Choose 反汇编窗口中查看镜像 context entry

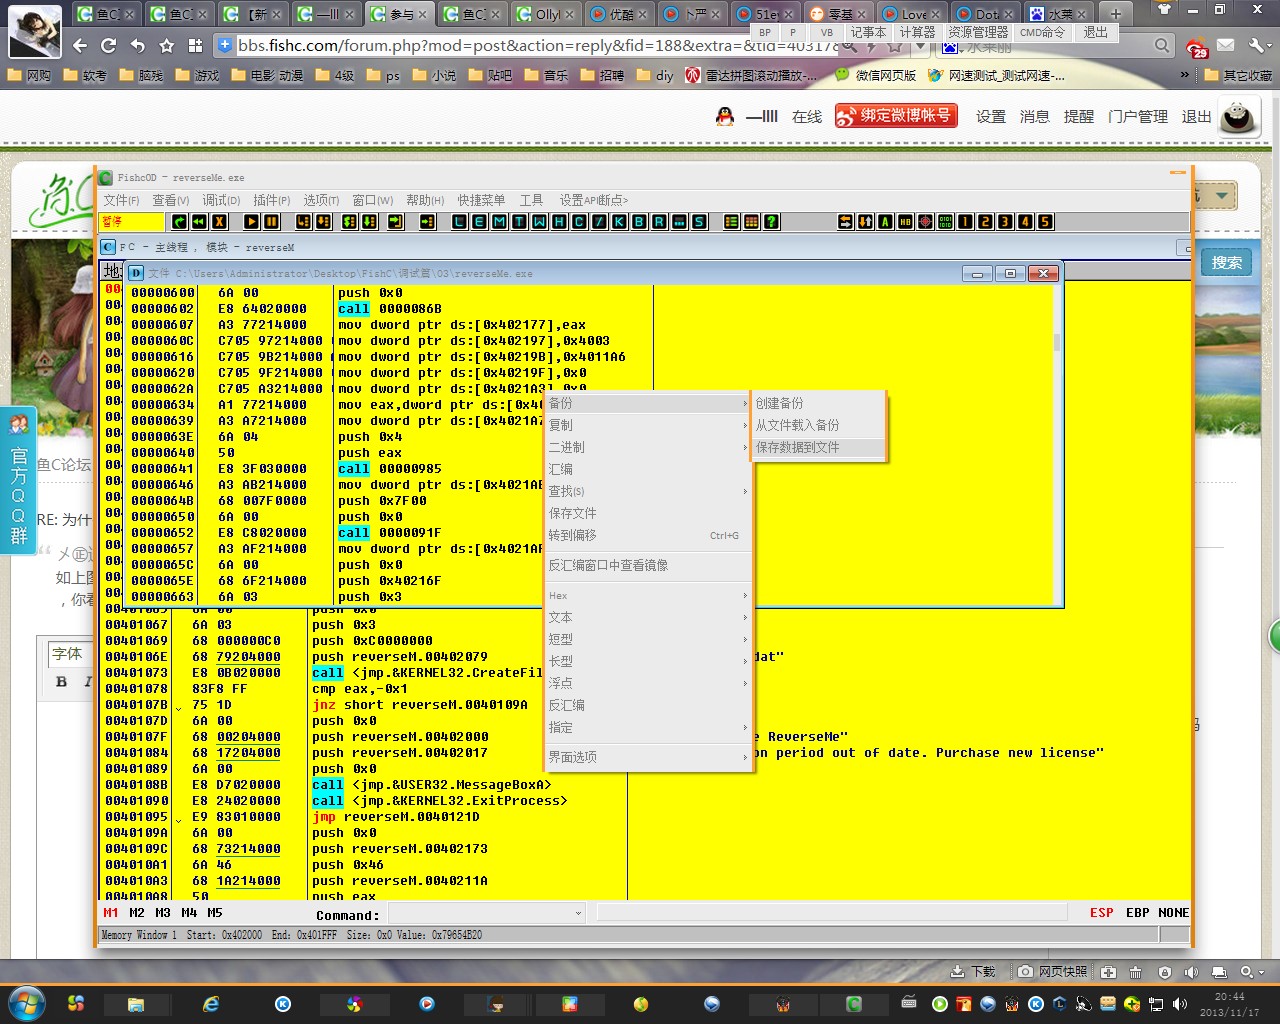click(647, 565)
